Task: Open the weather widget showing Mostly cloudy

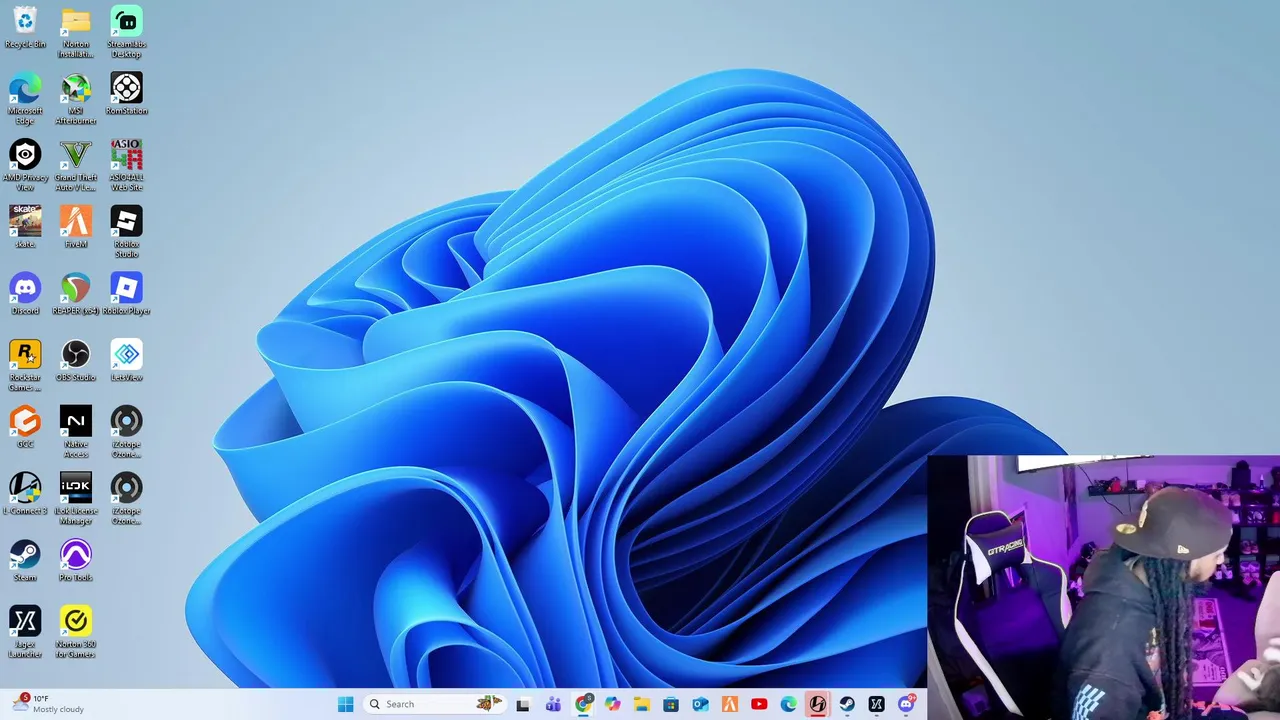Action: (48, 704)
